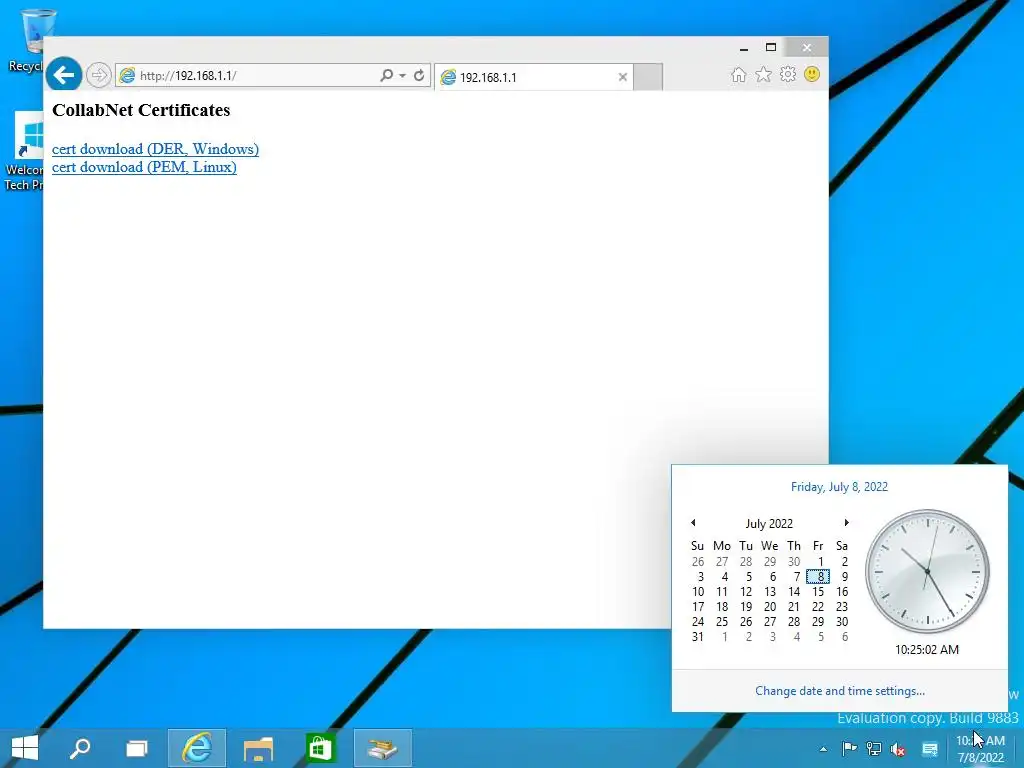This screenshot has width=1024, height=768.
Task: Maximize the Internet Explorer window
Action: click(x=771, y=48)
